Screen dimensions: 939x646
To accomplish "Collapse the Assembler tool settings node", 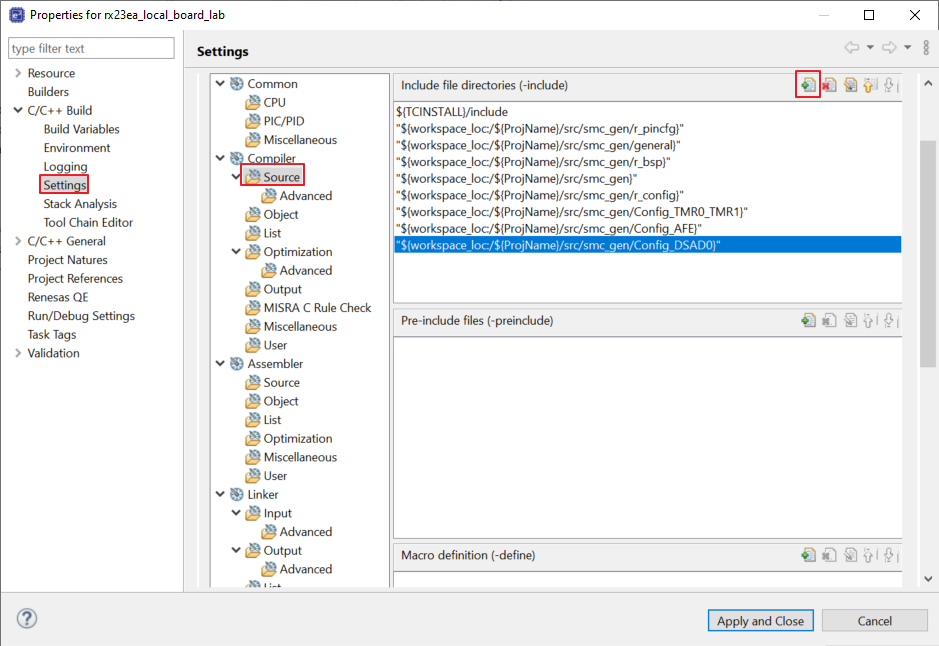I will tap(220, 363).
